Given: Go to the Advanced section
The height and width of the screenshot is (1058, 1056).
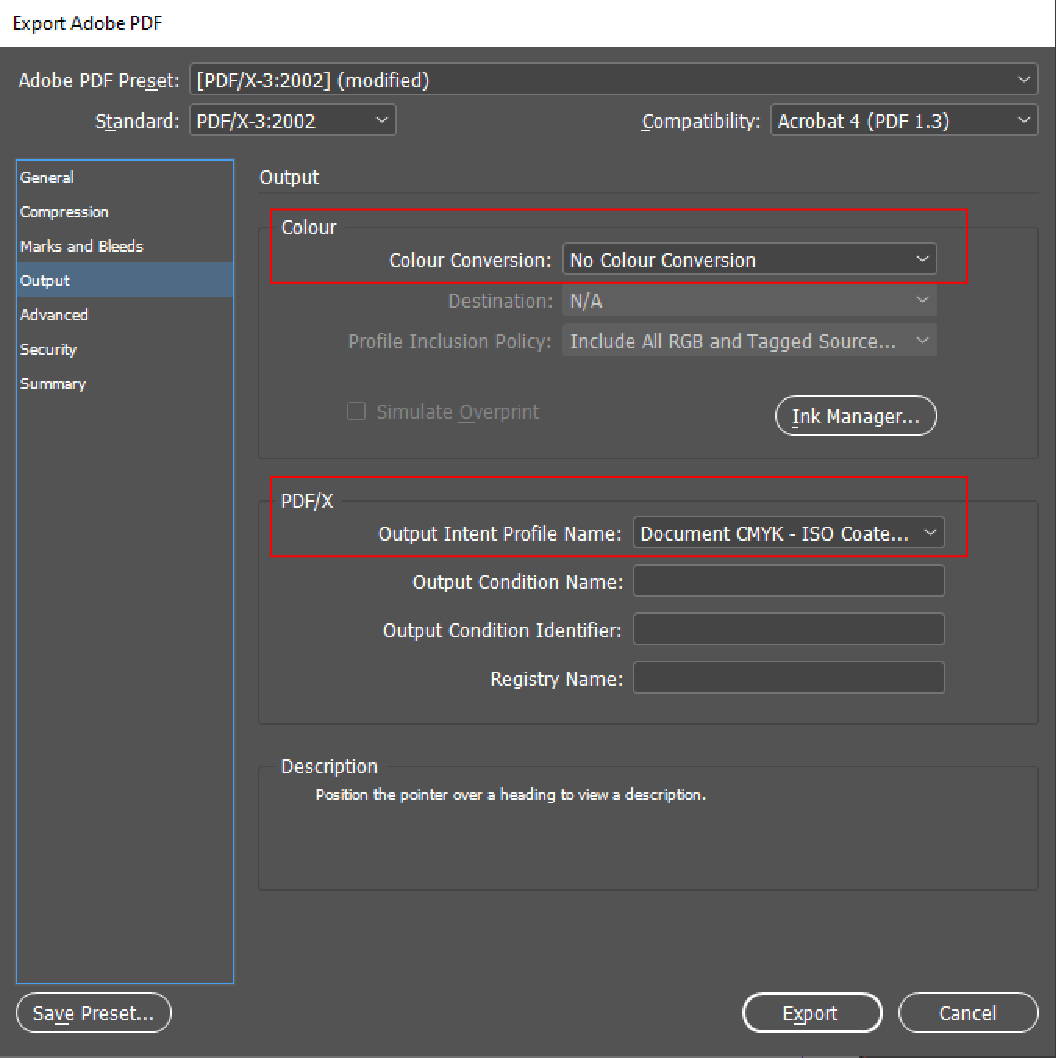Looking at the screenshot, I should pos(54,315).
